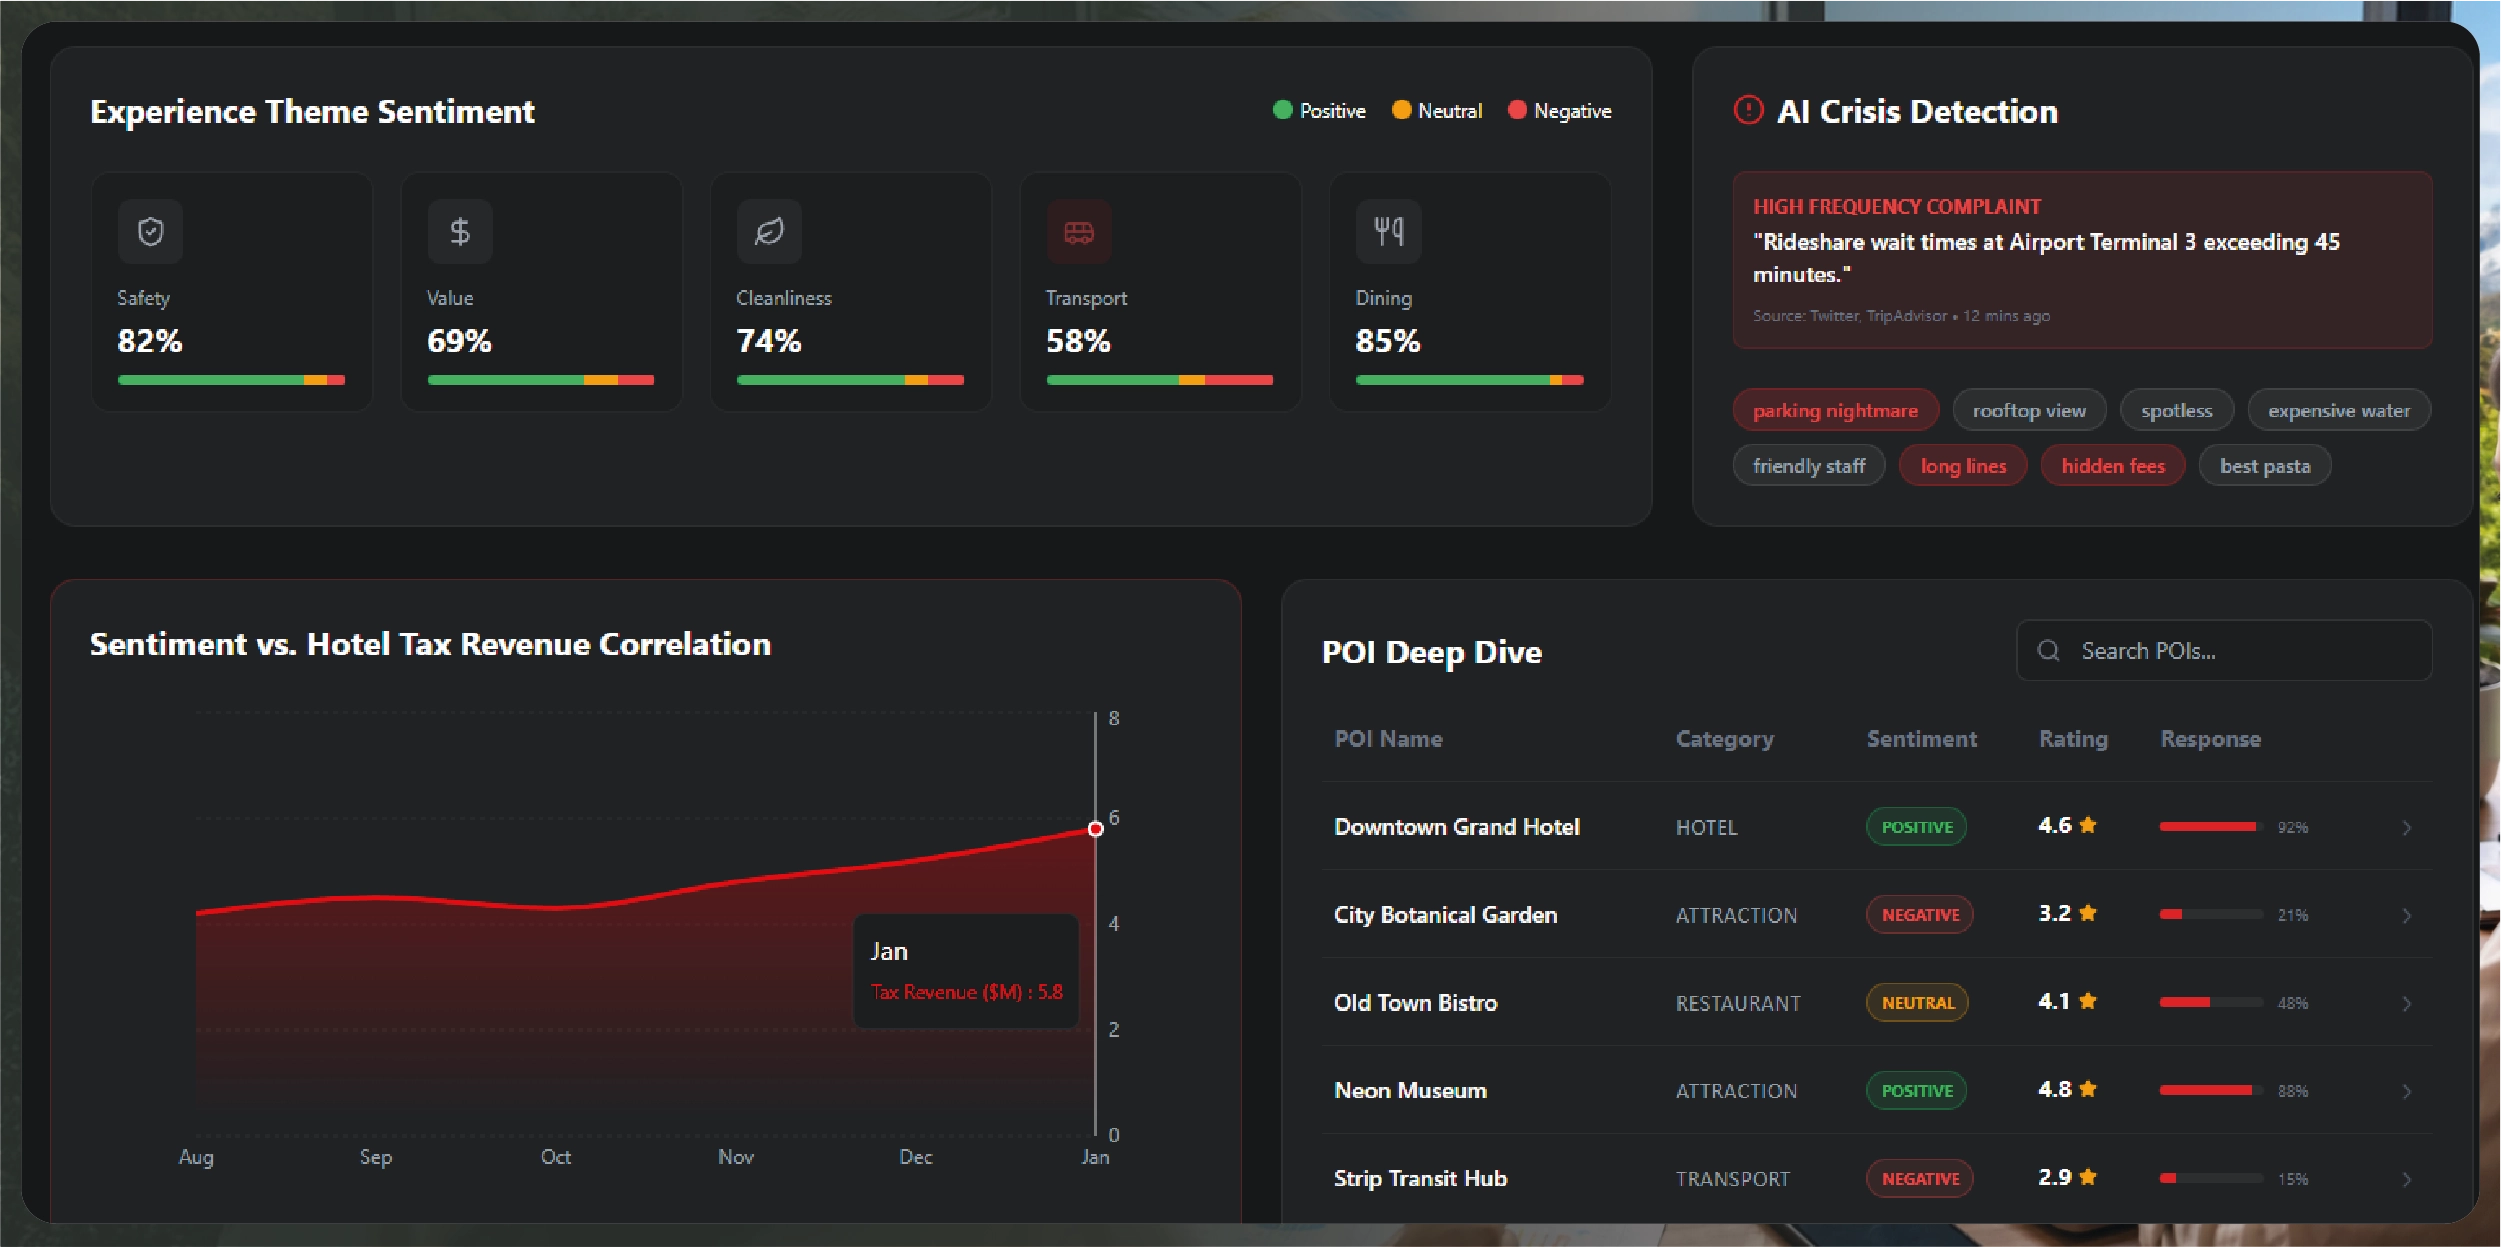Expand the Downtown Grand Hotel row chevron
Viewport: 2501px width, 1248px height.
tap(2406, 828)
